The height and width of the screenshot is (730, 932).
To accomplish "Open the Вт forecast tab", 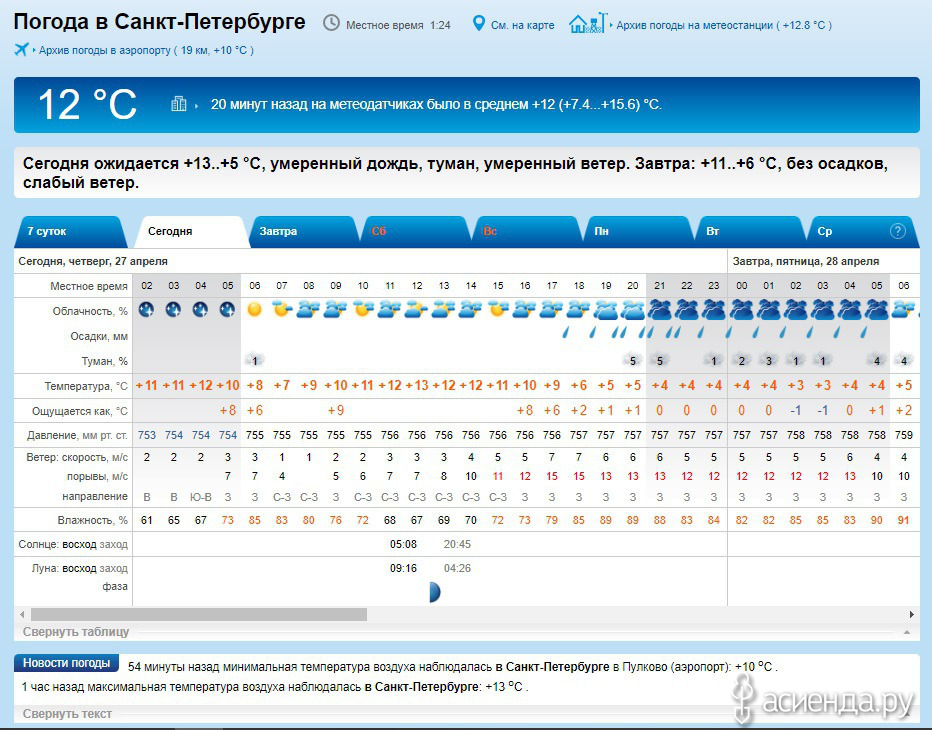I will [x=750, y=231].
